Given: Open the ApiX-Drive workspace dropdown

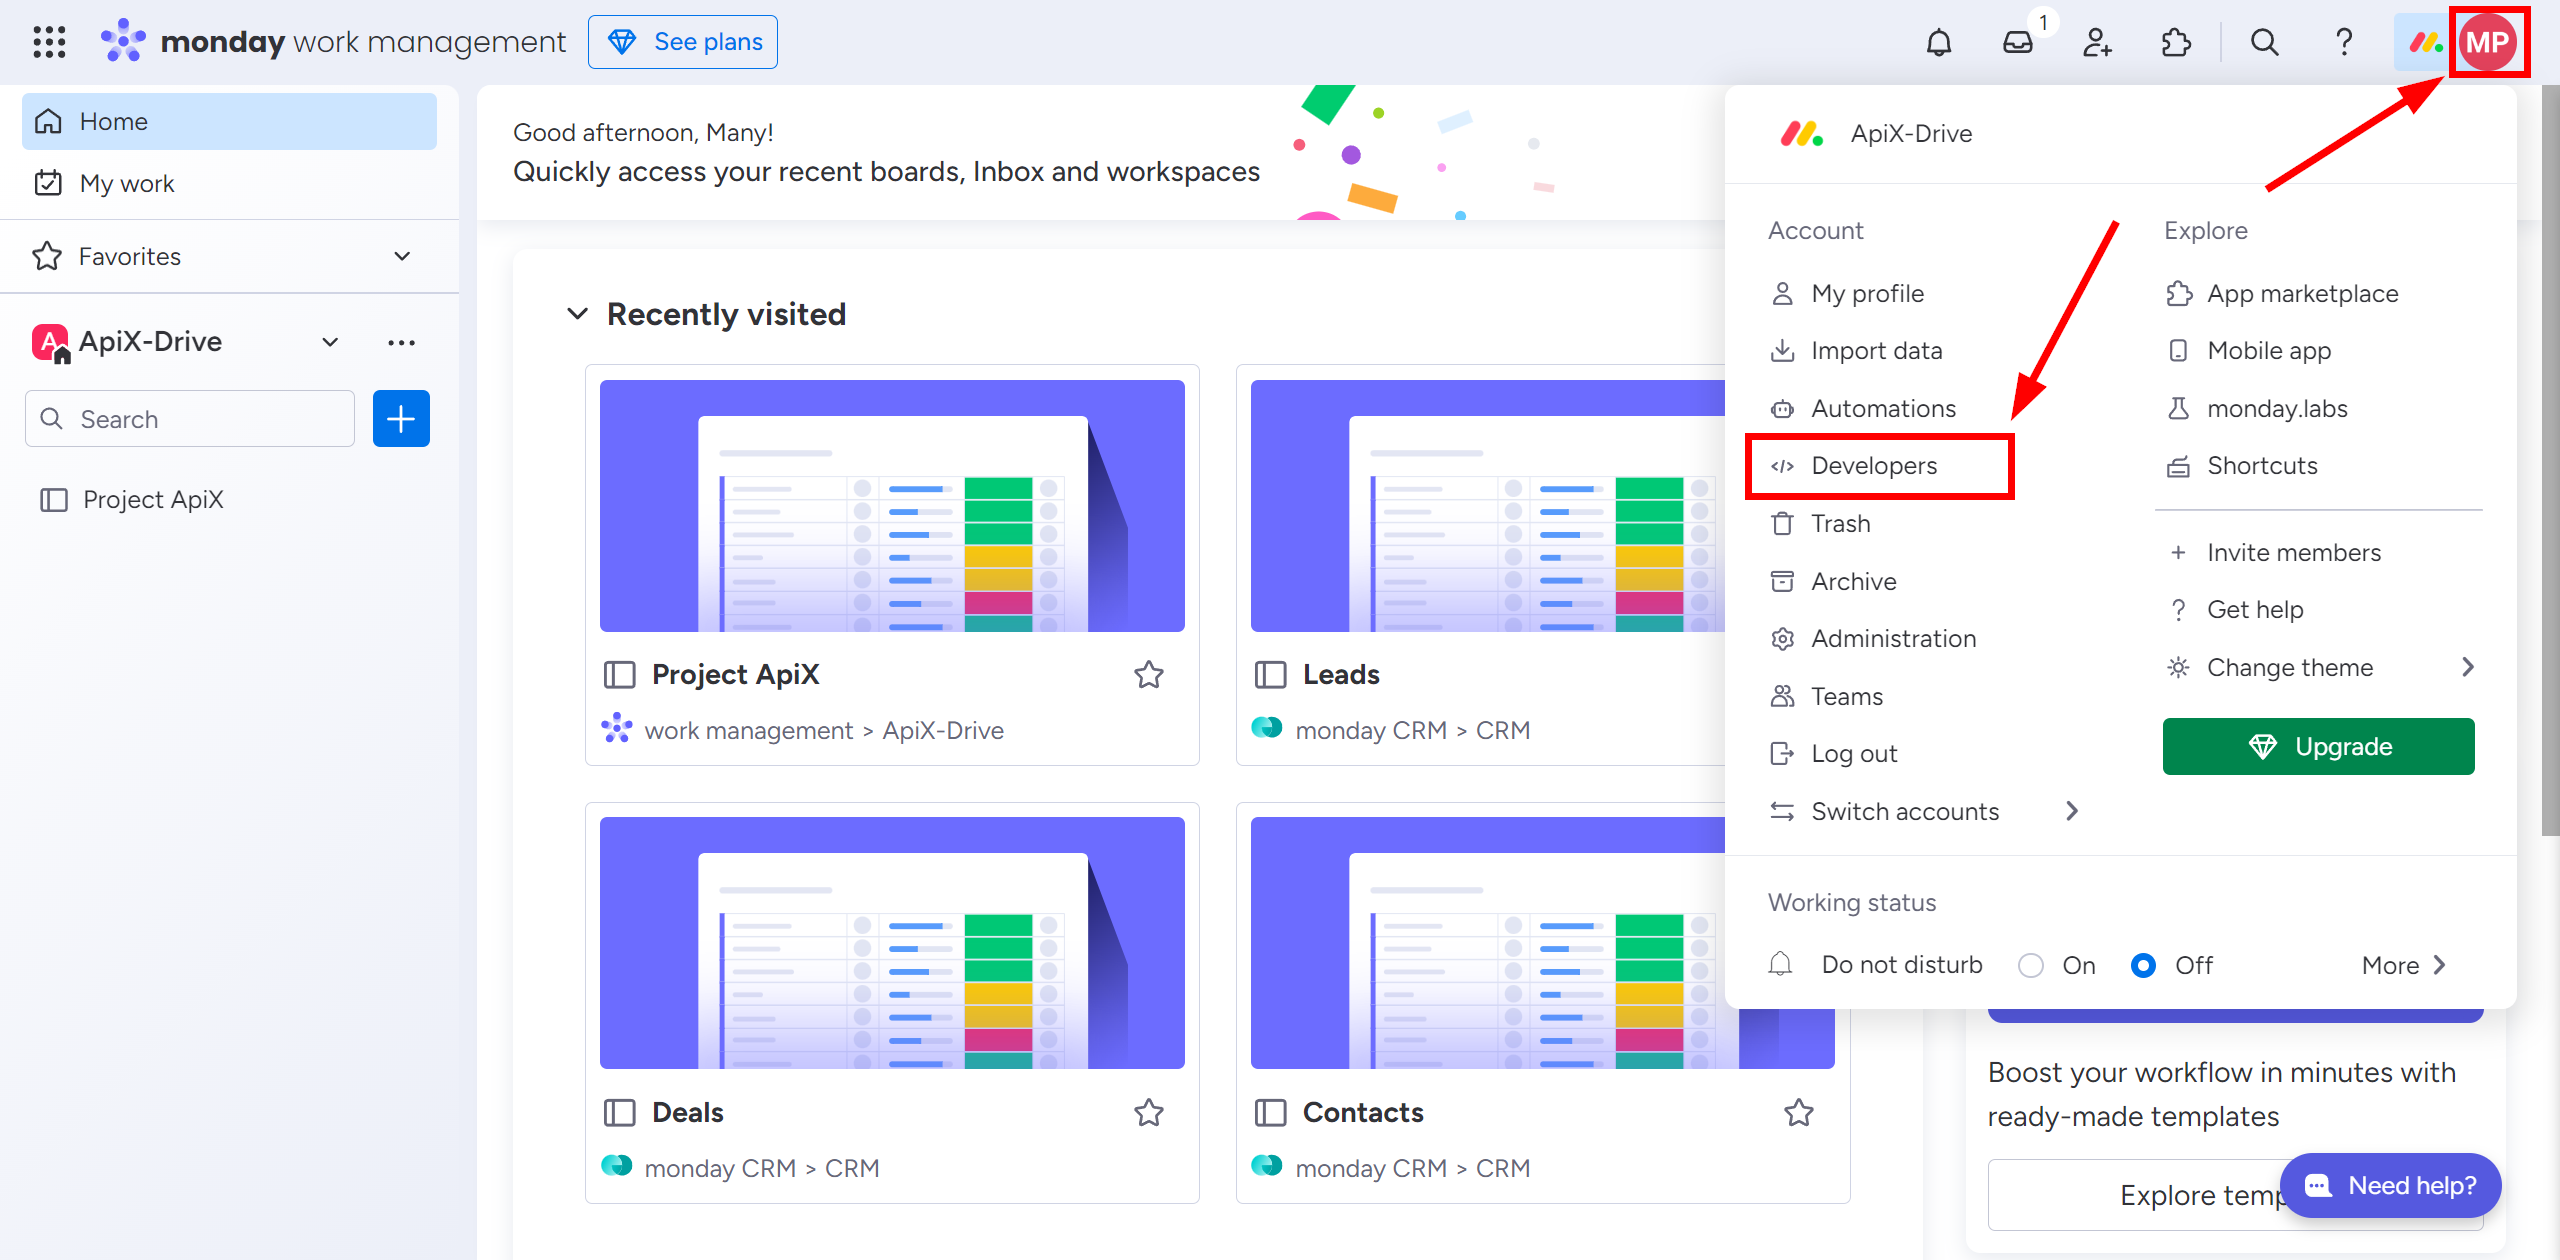Looking at the screenshot, I should pyautogui.click(x=329, y=342).
